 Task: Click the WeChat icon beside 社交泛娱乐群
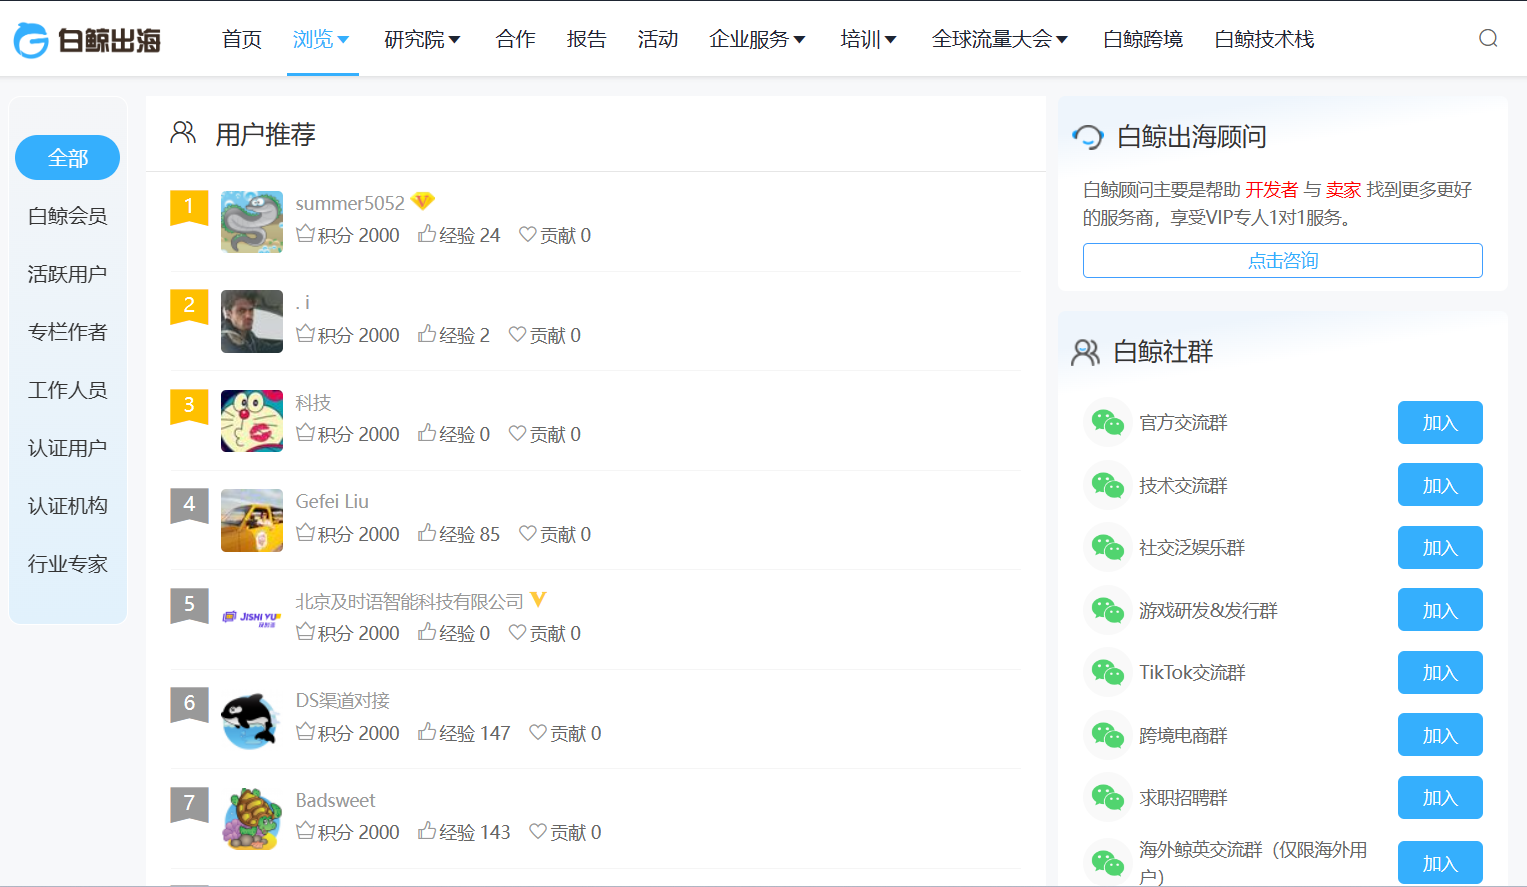(x=1107, y=547)
